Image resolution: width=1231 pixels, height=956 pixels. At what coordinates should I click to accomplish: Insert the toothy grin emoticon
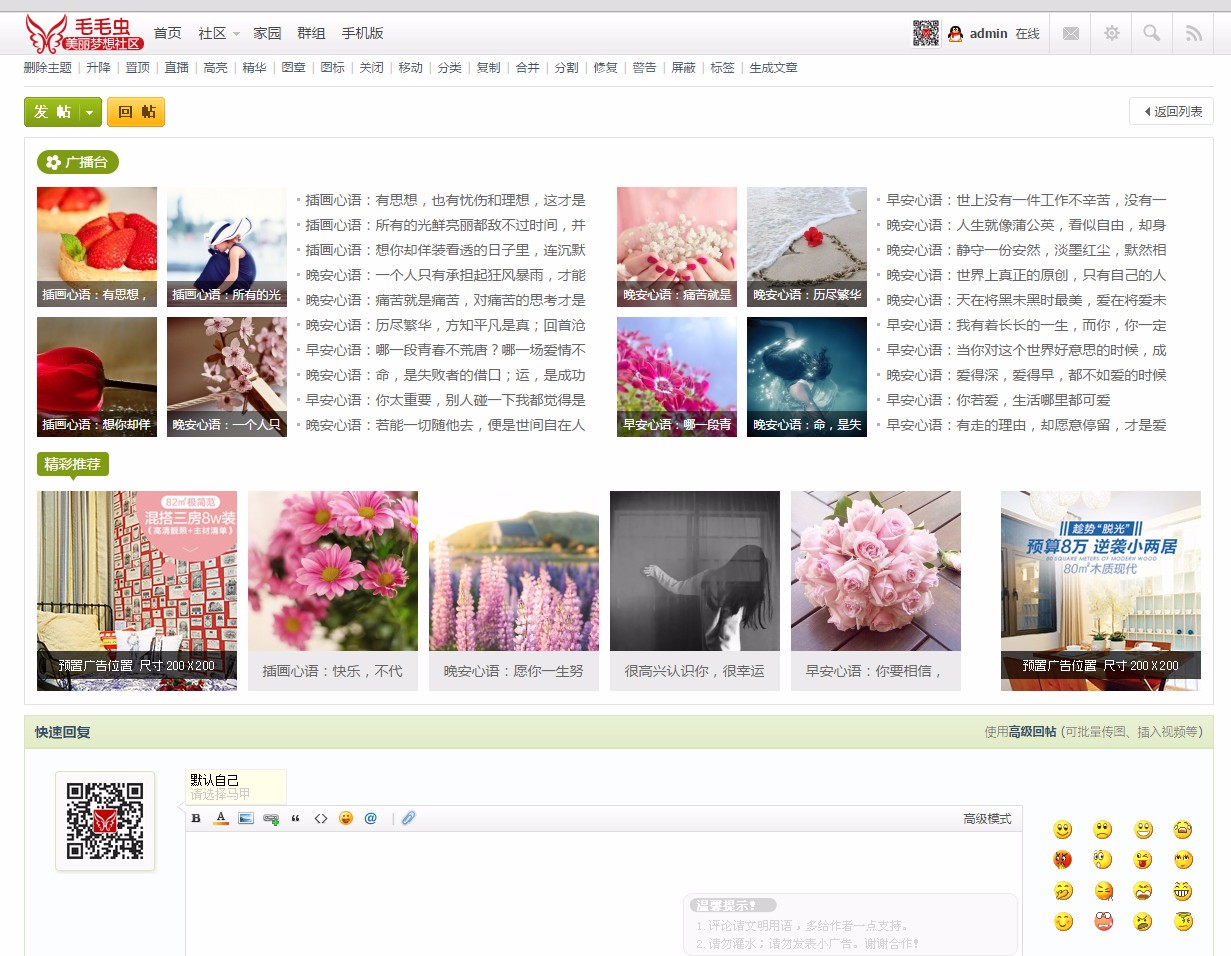1183,890
